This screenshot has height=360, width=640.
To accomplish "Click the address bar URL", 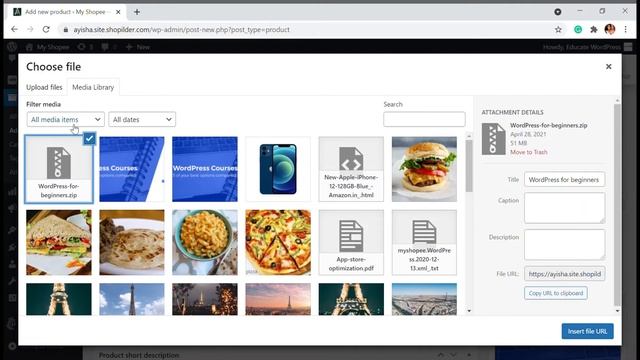I will pos(182,29).
